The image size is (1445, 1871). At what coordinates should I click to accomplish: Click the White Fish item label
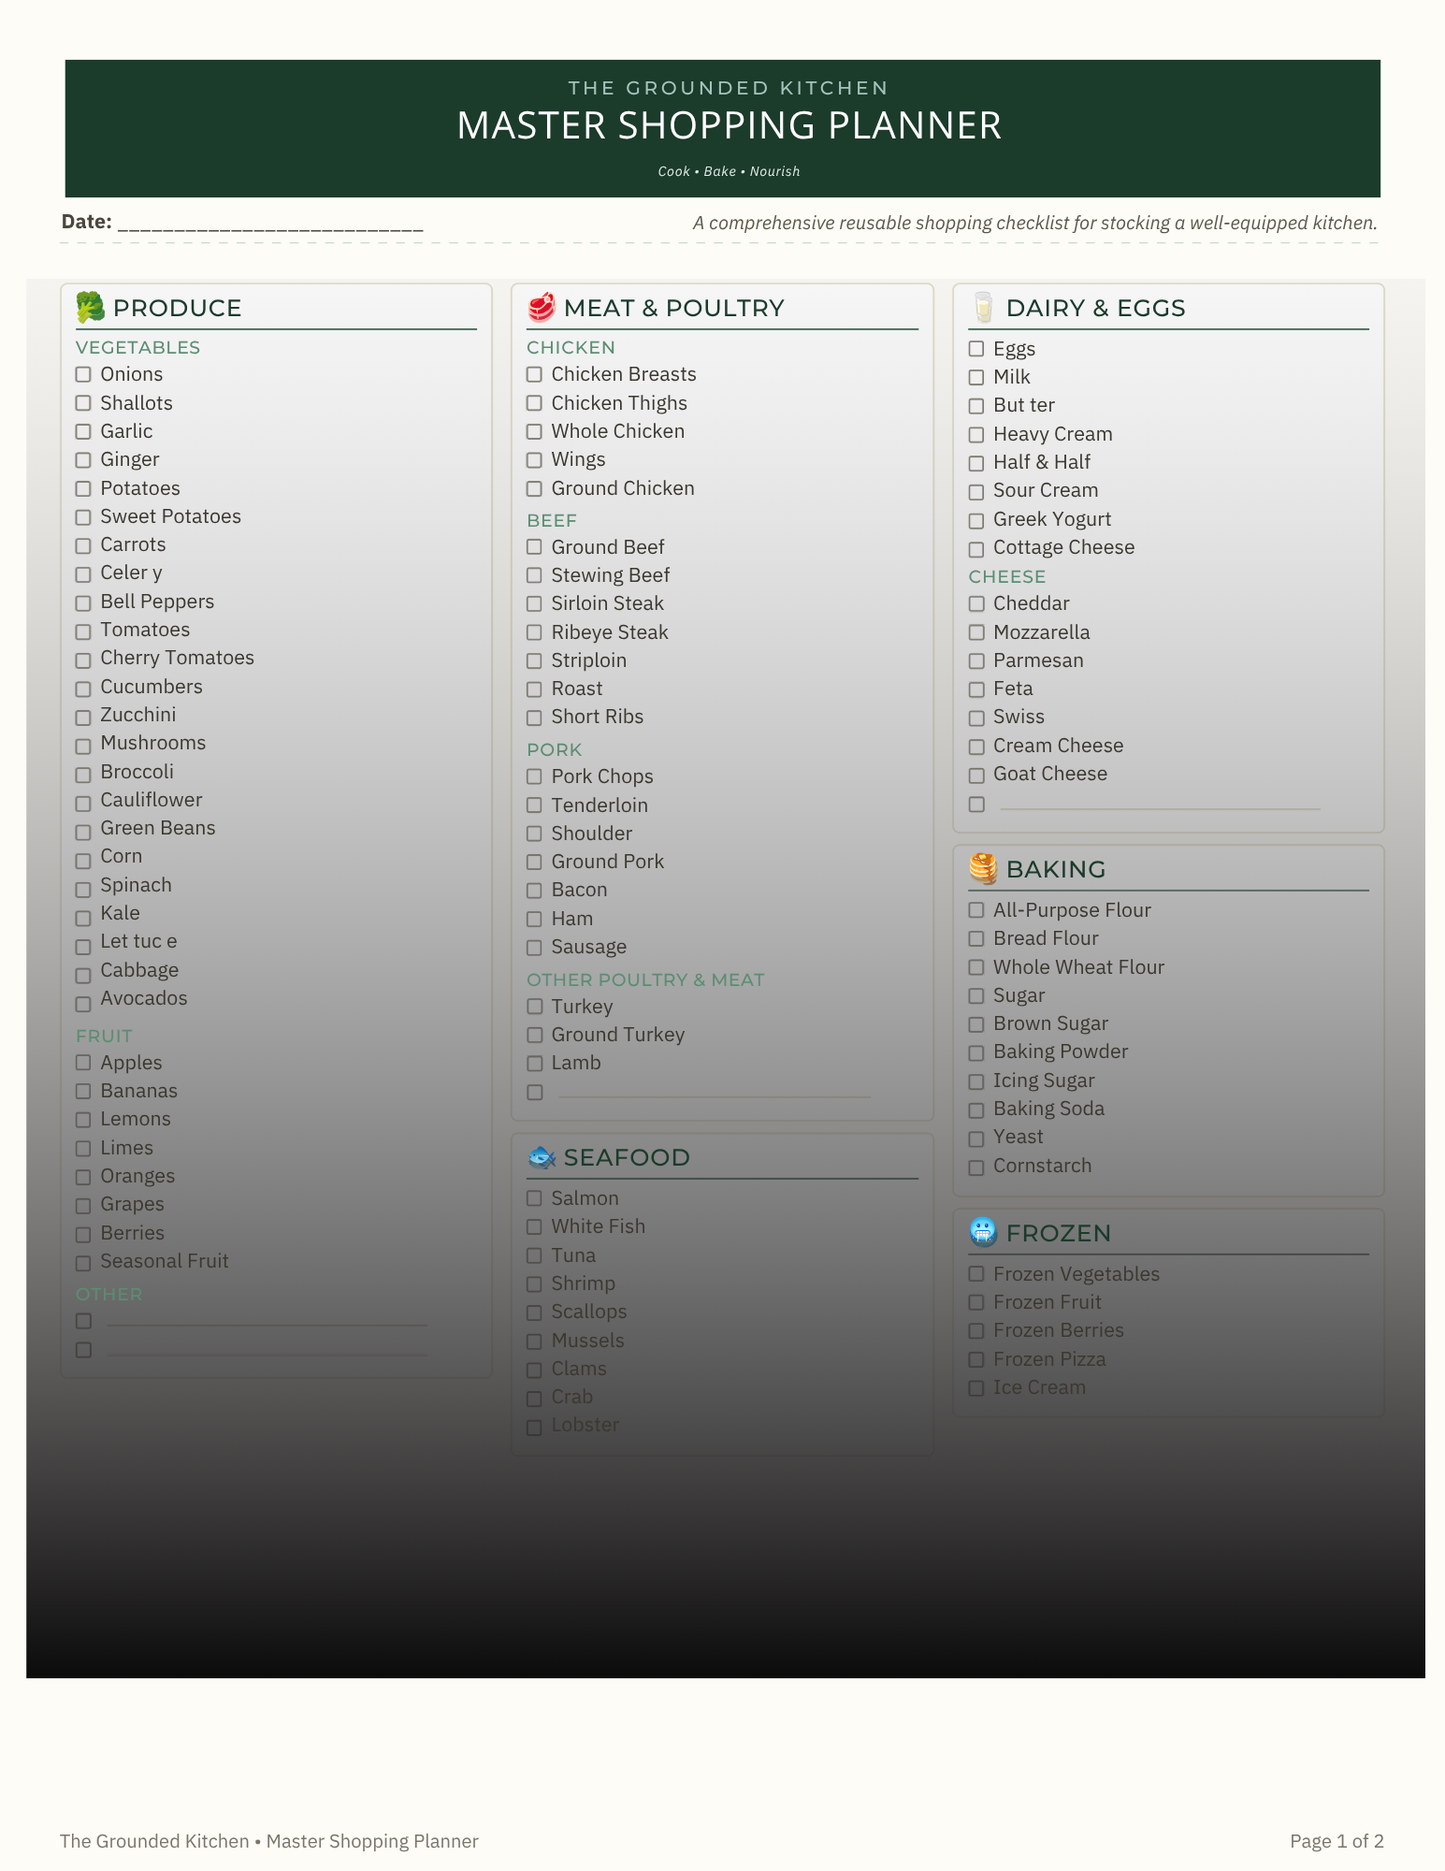click(598, 1226)
